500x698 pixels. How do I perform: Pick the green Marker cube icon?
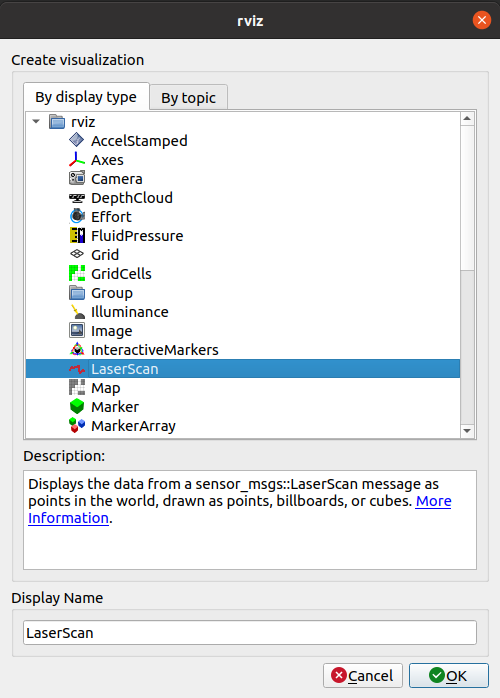tap(77, 406)
